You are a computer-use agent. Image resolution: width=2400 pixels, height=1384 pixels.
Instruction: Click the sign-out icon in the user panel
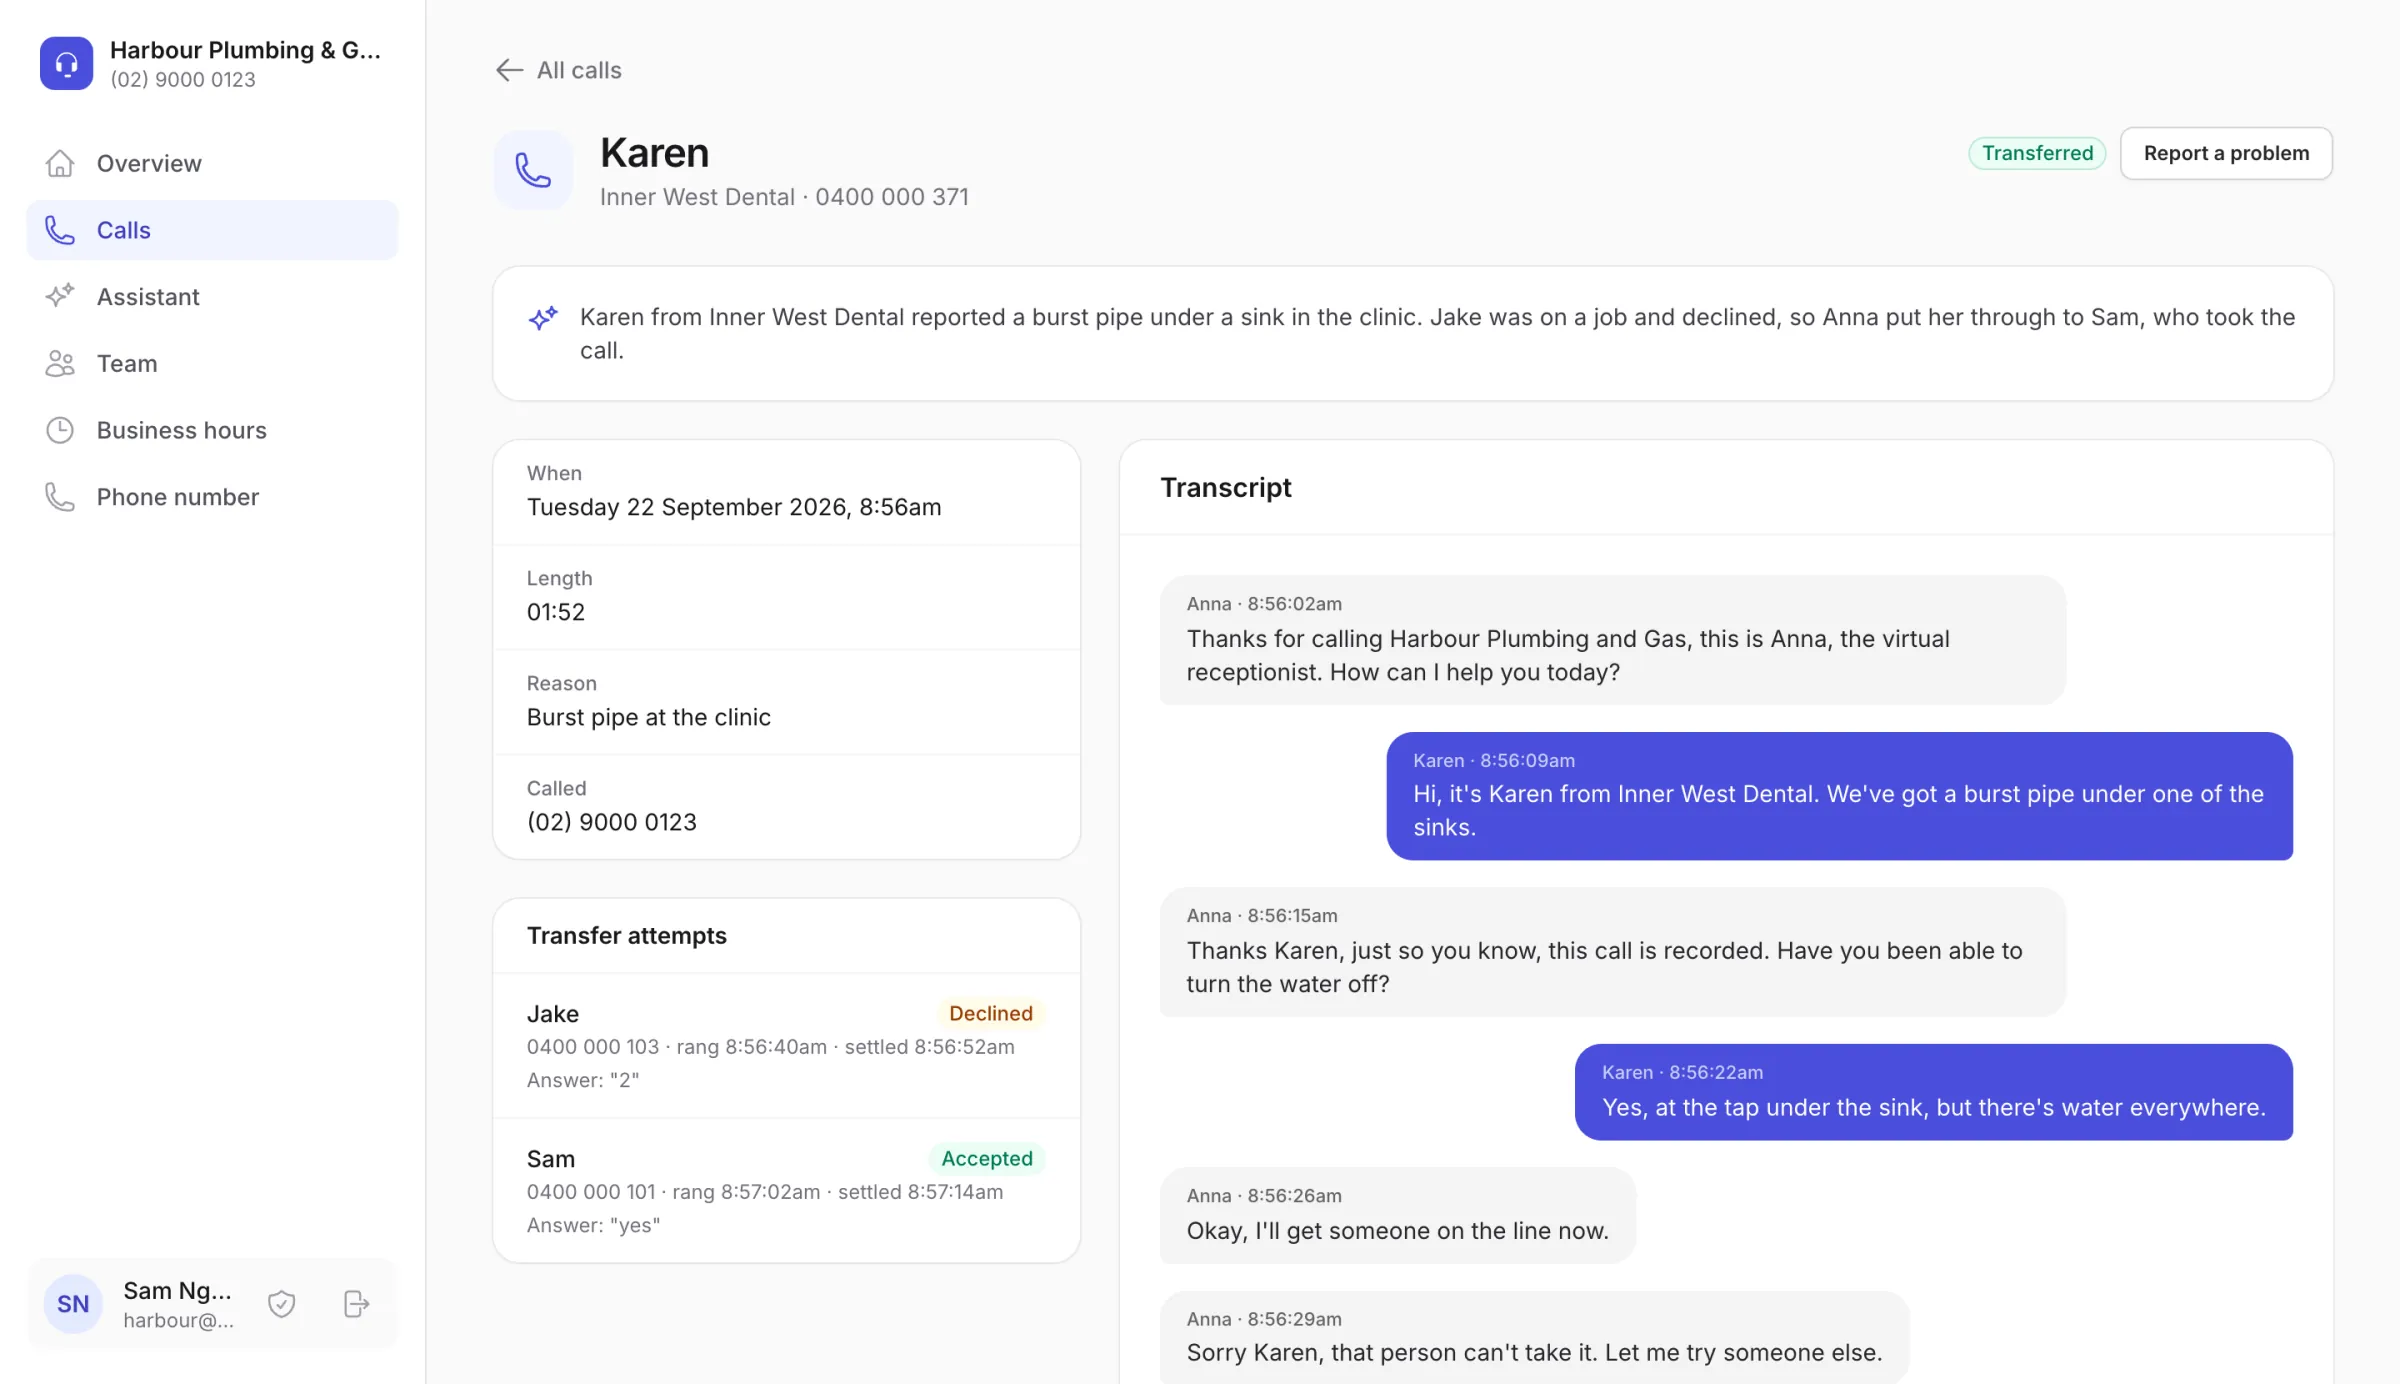(356, 1304)
